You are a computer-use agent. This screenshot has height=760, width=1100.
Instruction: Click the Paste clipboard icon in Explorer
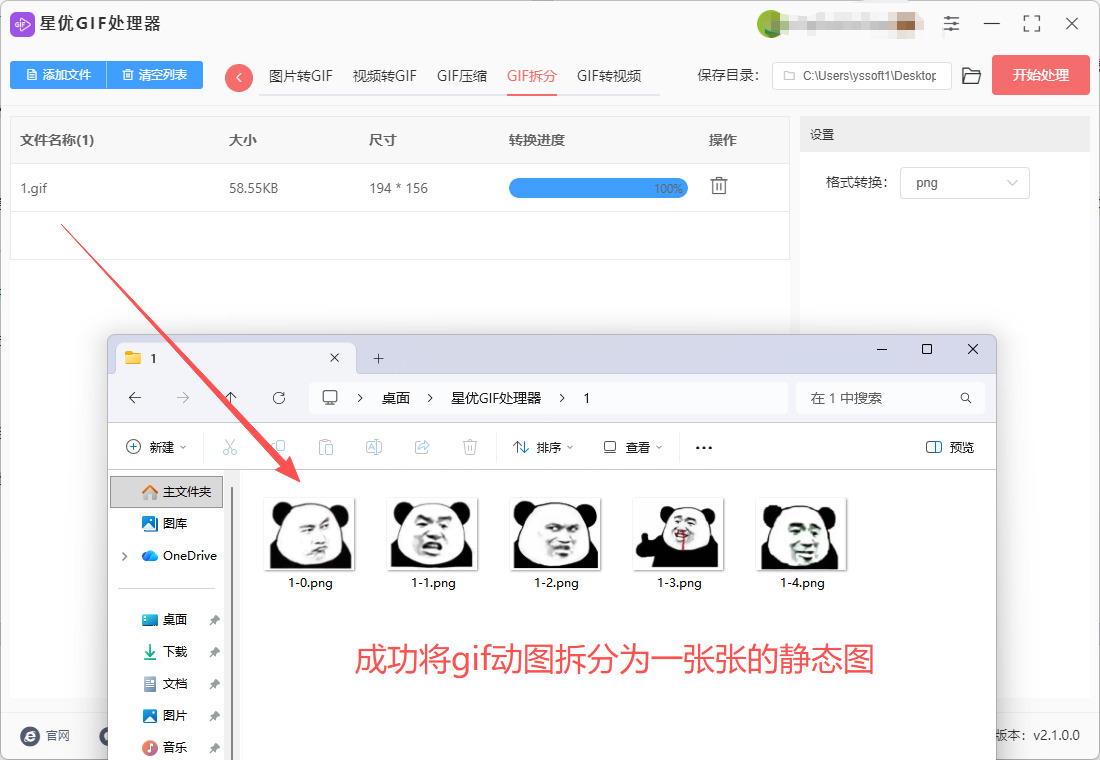click(326, 447)
